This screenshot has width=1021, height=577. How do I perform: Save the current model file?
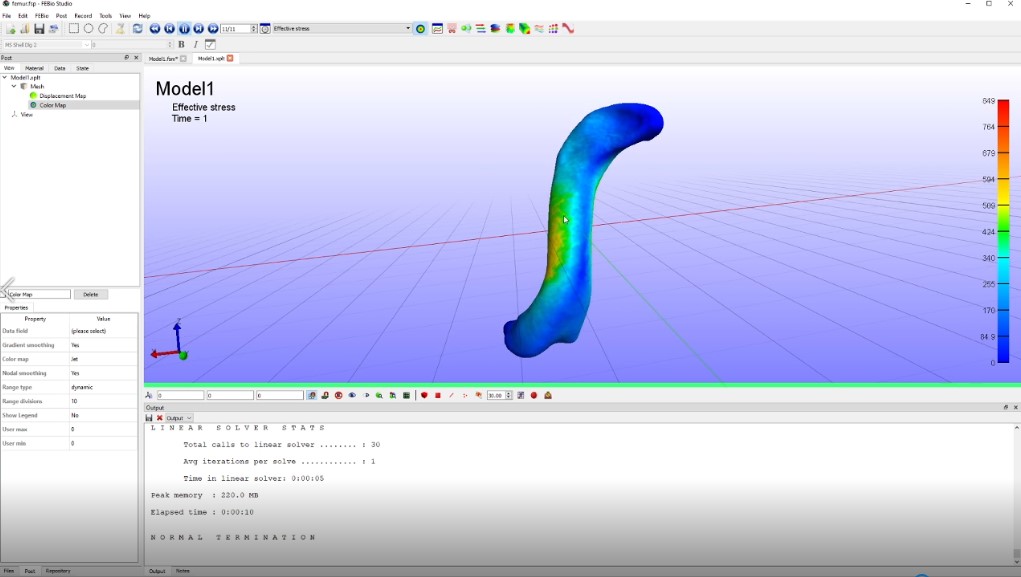(38, 29)
